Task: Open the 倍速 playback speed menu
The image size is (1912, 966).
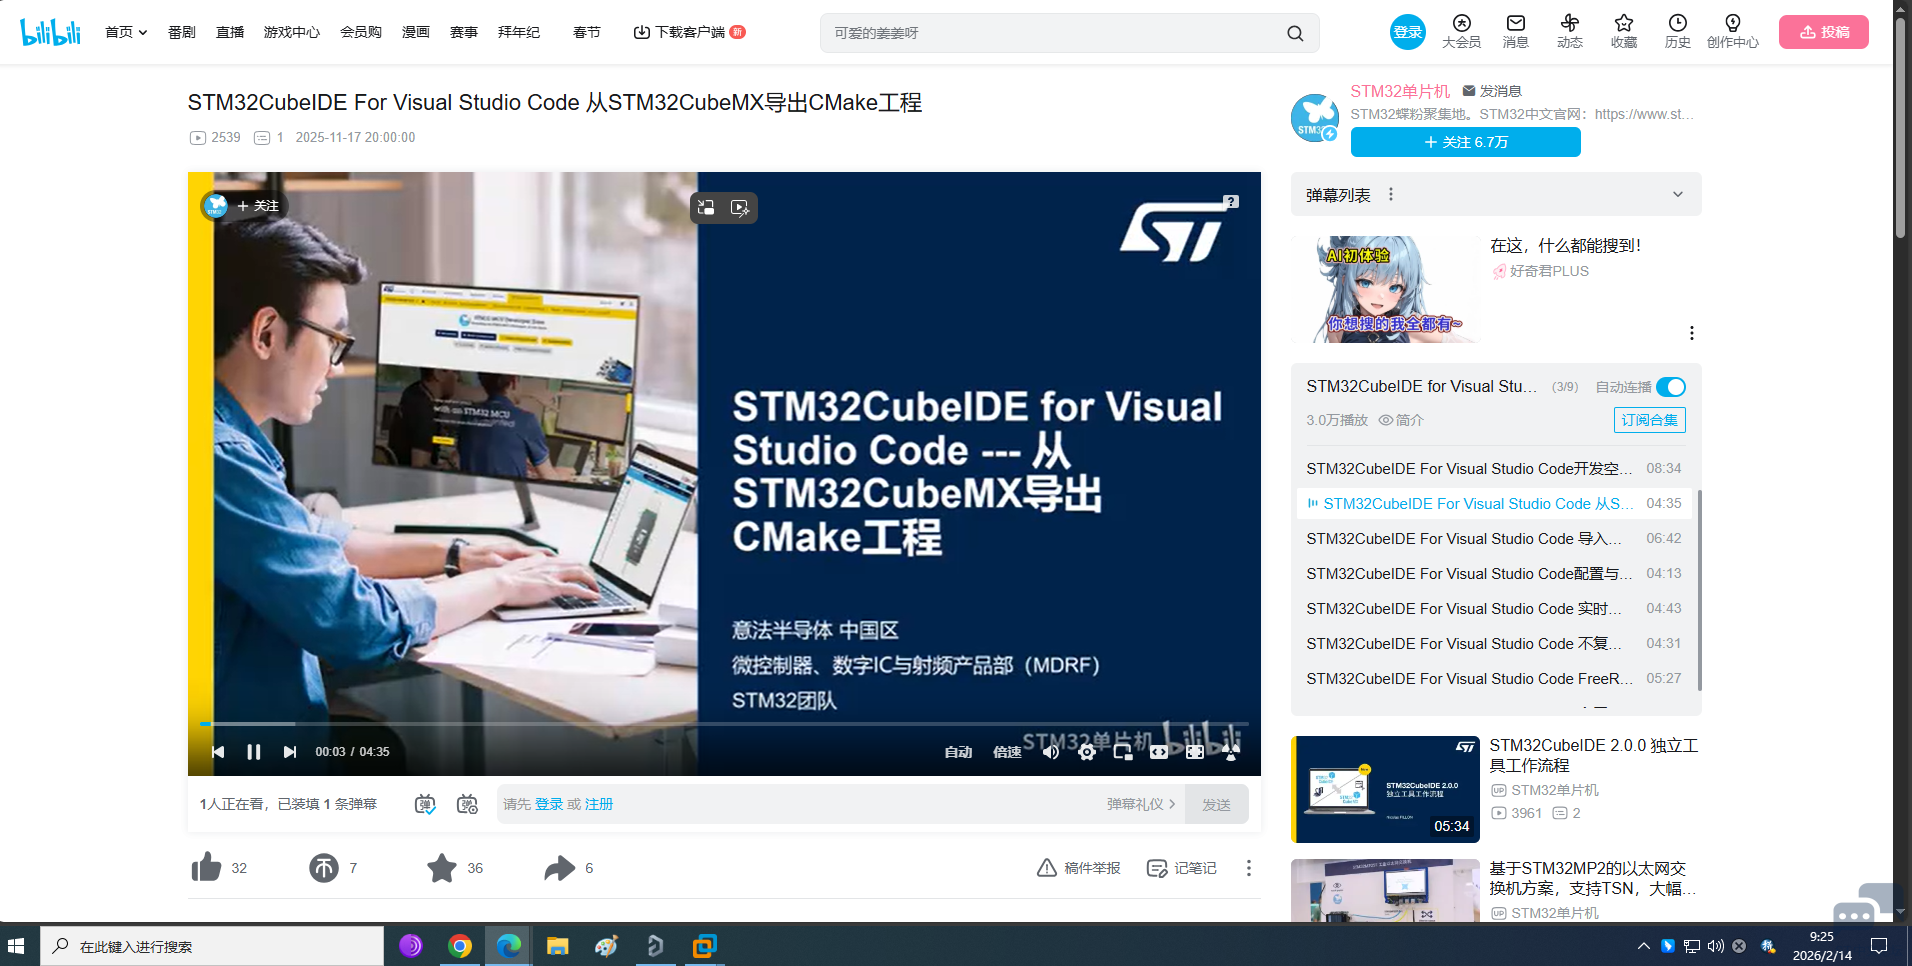Action: point(1007,752)
